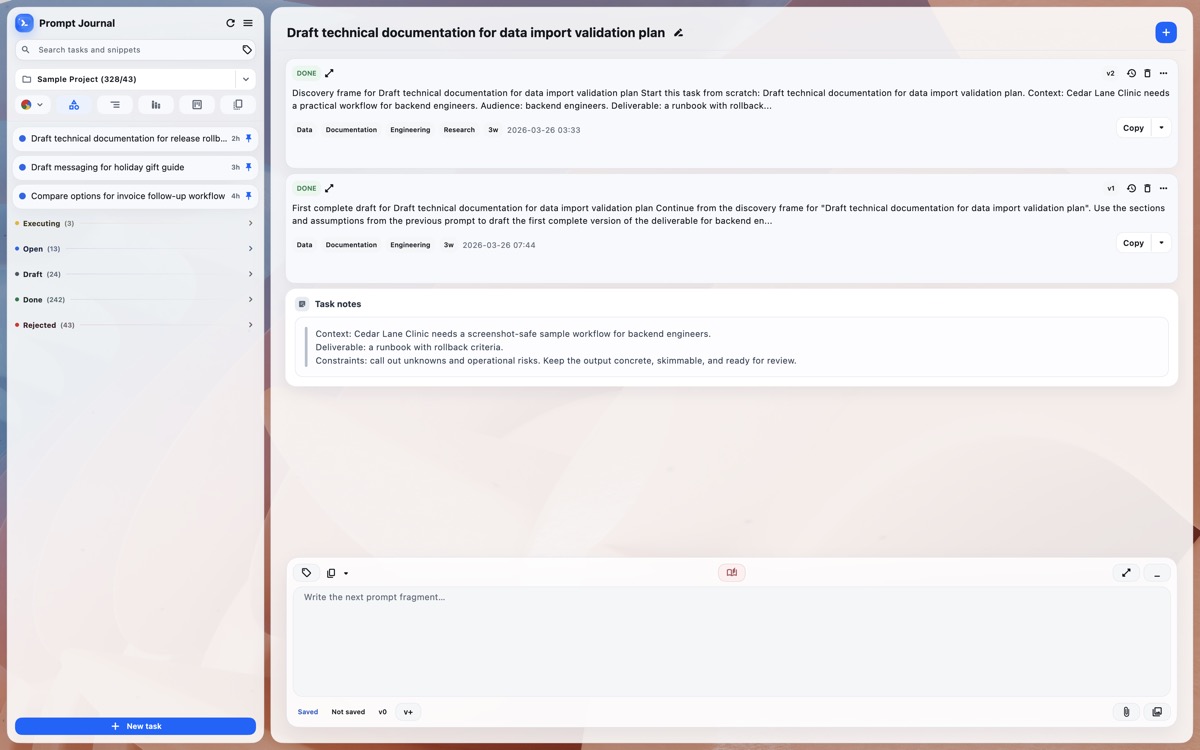Open Copy dropdown arrow on v1 prompt
The width and height of the screenshot is (1200, 750).
point(1161,243)
